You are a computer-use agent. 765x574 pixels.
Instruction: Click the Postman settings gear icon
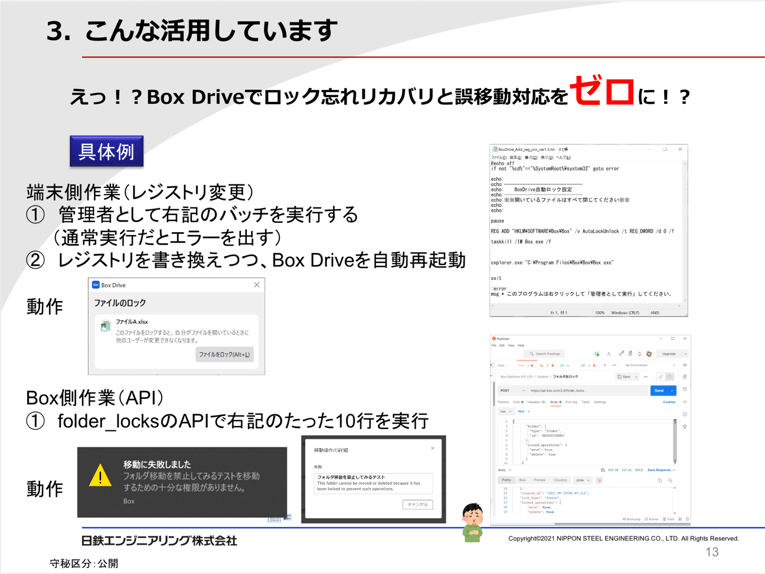coord(630,354)
